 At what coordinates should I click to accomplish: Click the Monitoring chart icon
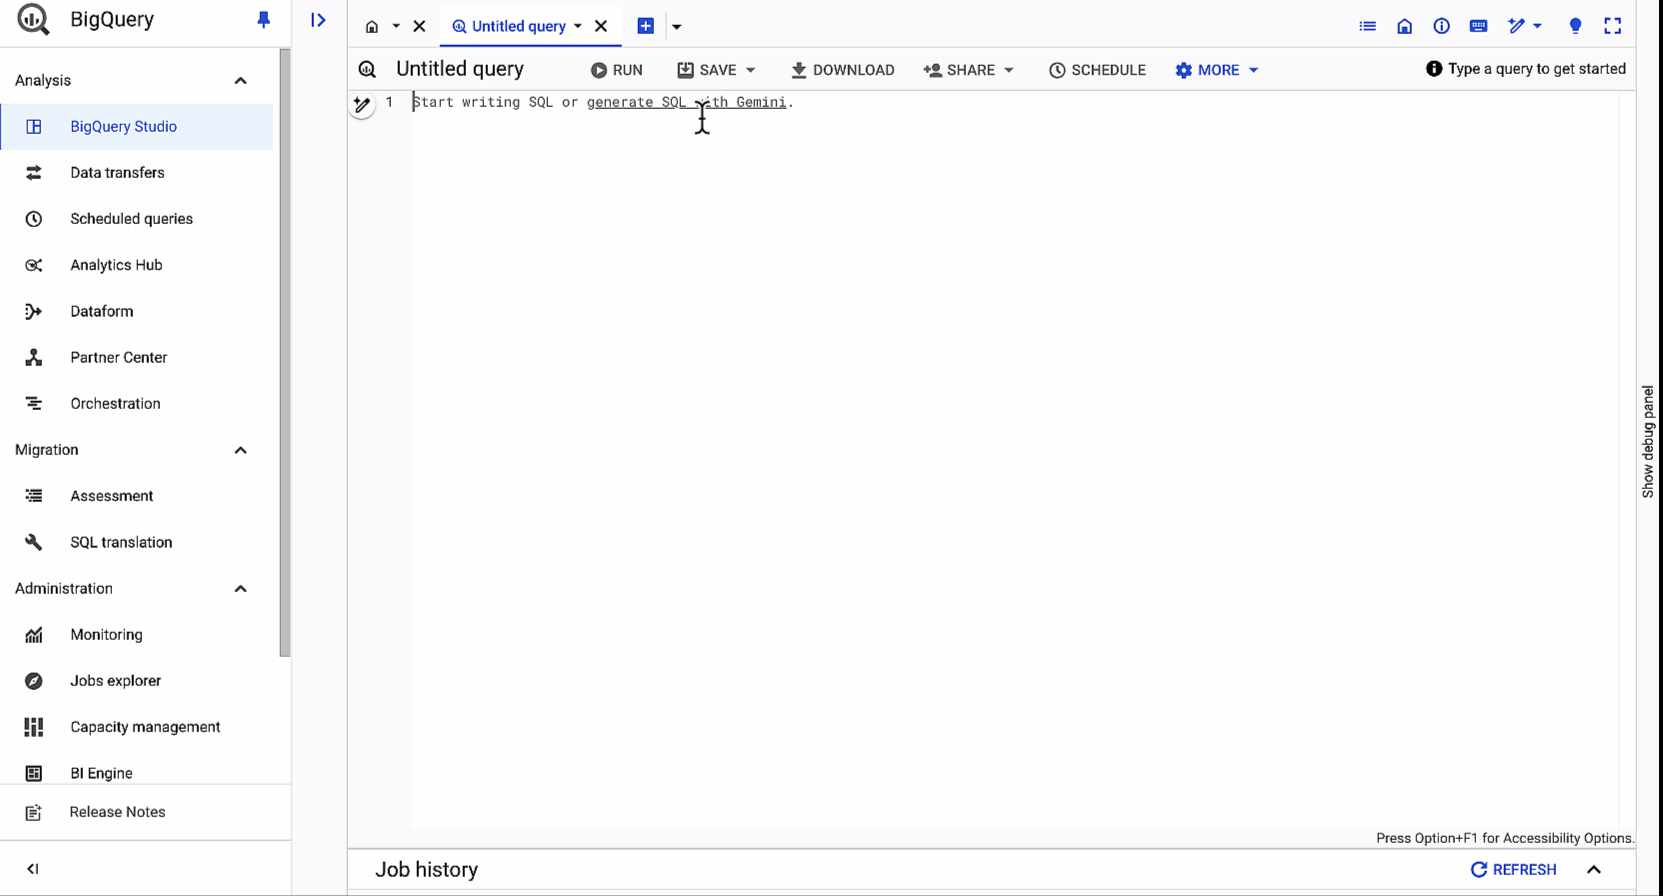[34, 635]
